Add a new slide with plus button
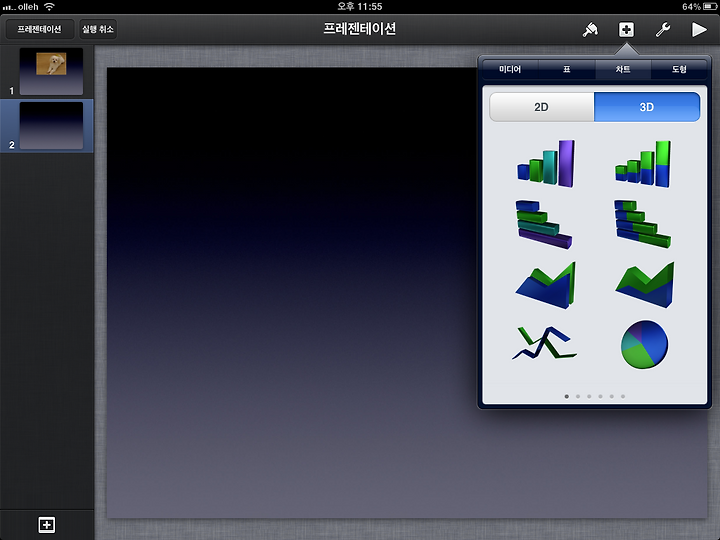This screenshot has height=540, width=720. click(47, 525)
